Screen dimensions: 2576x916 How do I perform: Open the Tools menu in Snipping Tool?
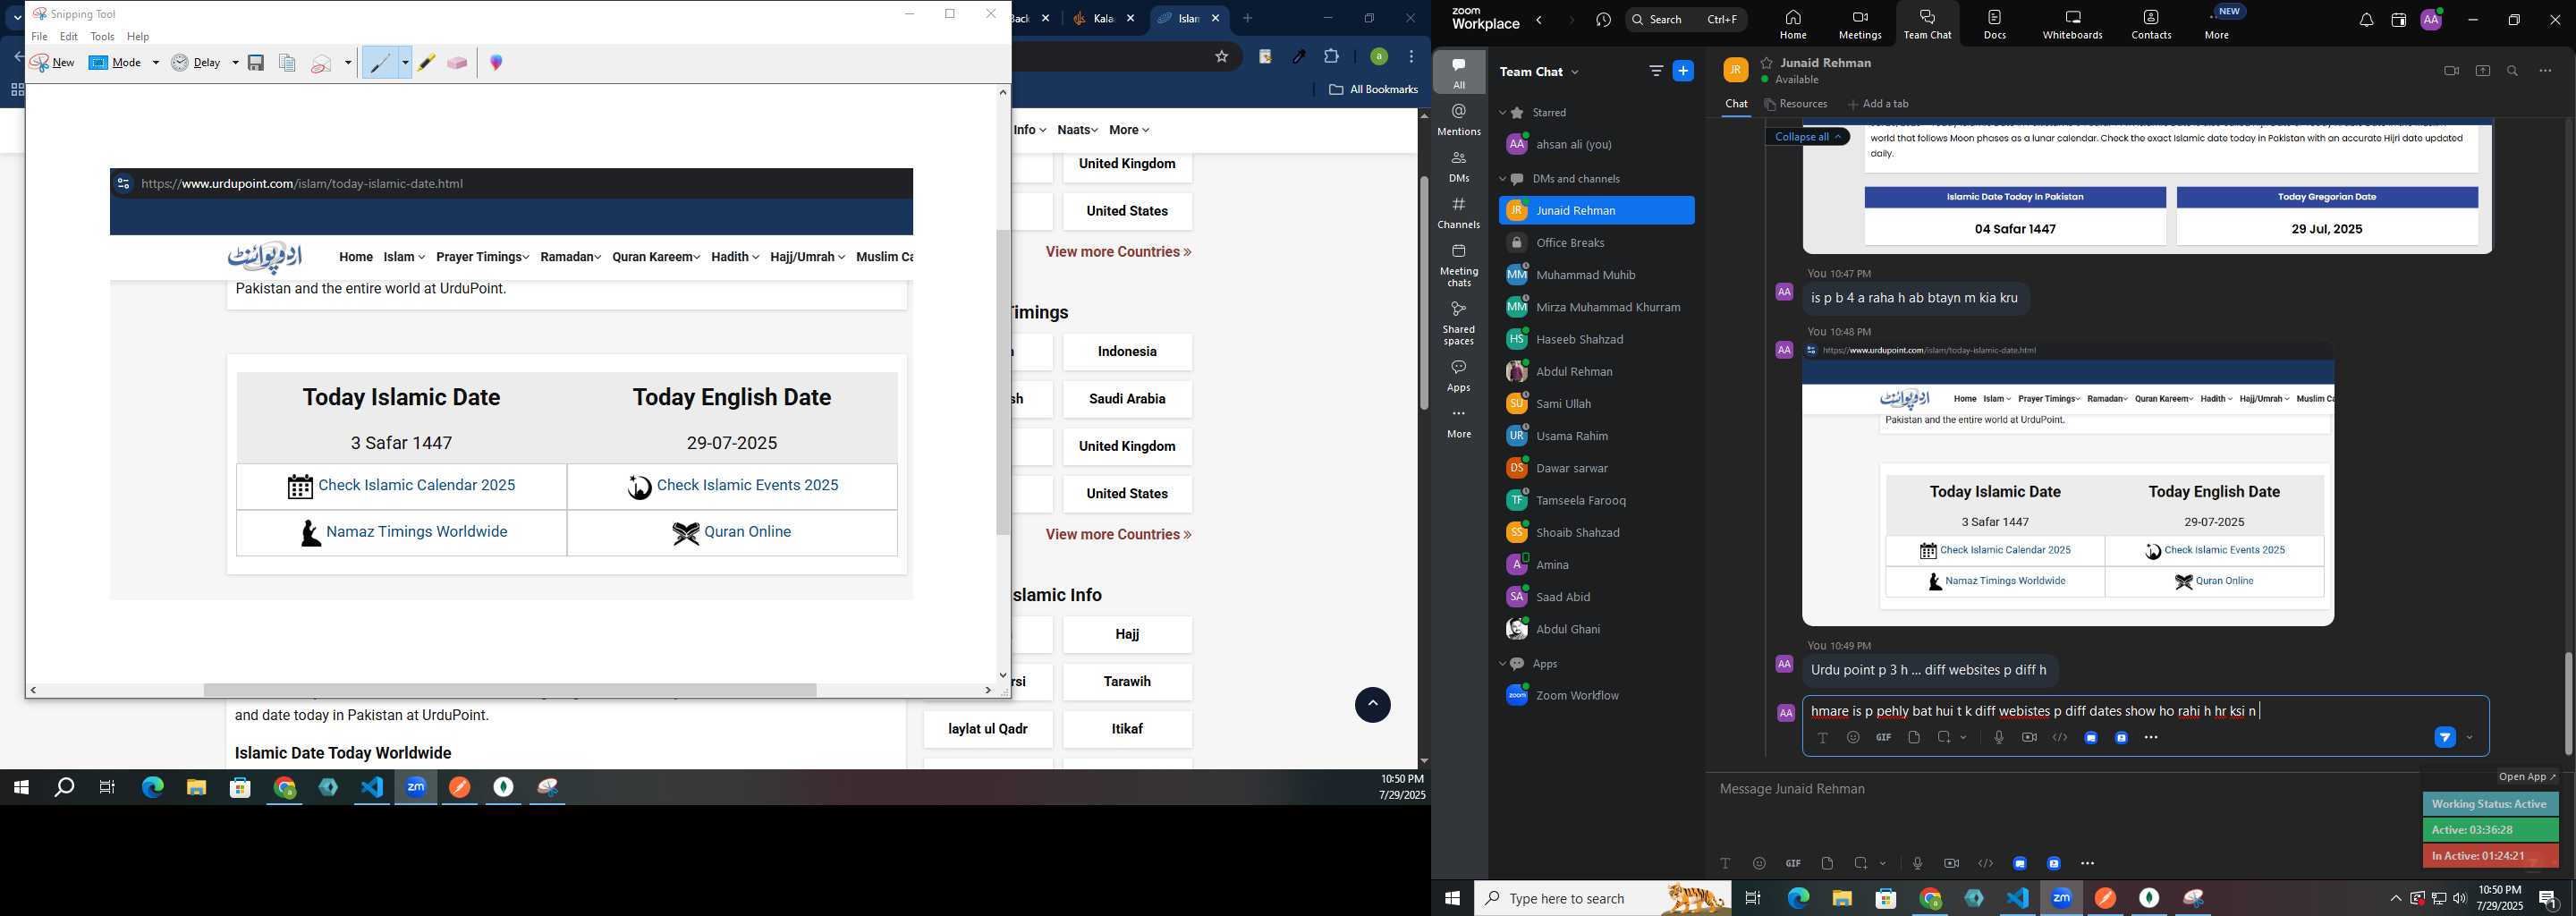[x=103, y=37]
